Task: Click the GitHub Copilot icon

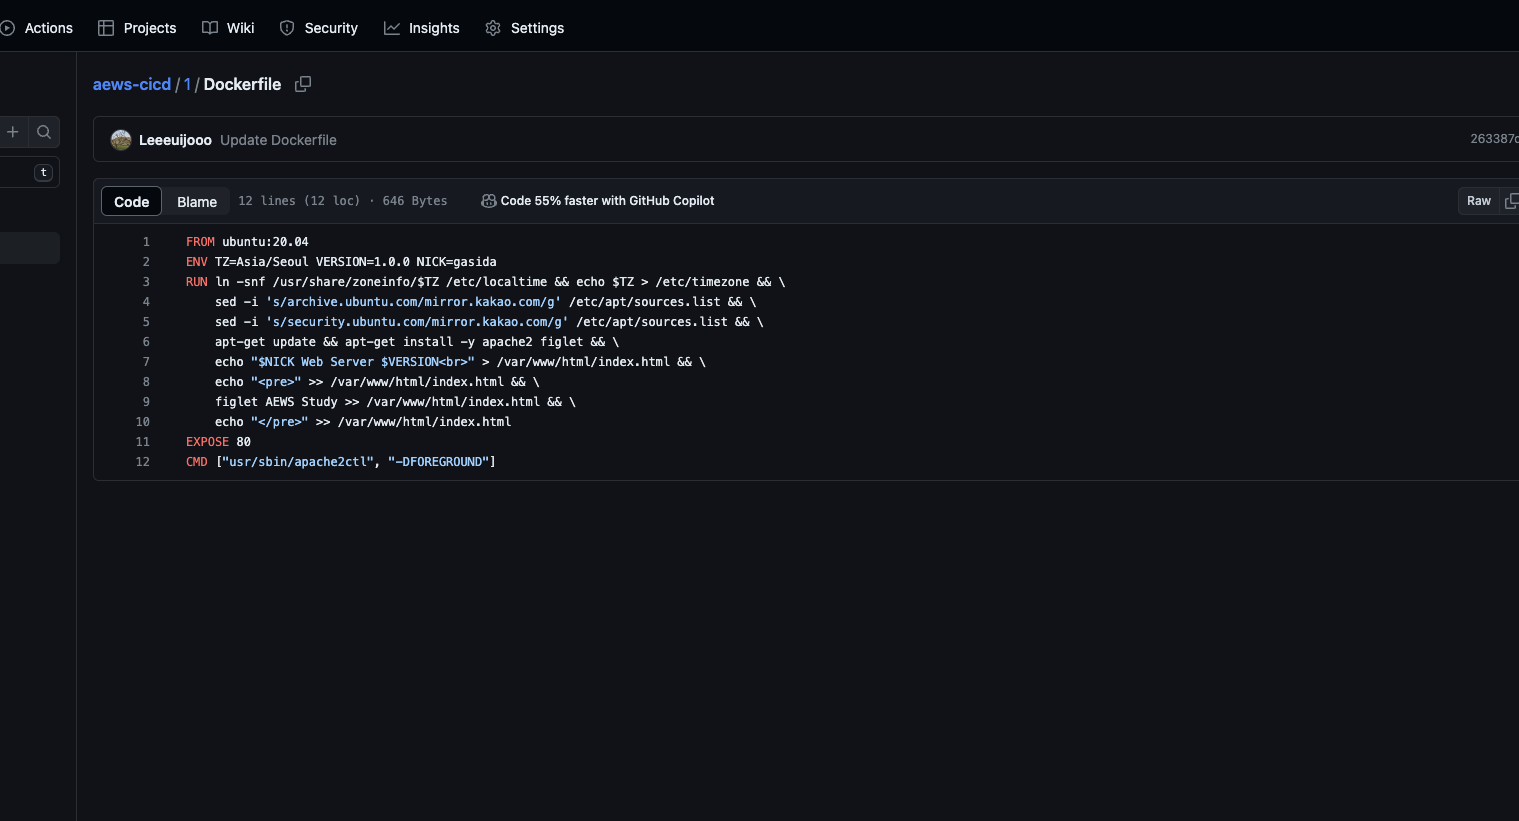Action: click(x=489, y=201)
